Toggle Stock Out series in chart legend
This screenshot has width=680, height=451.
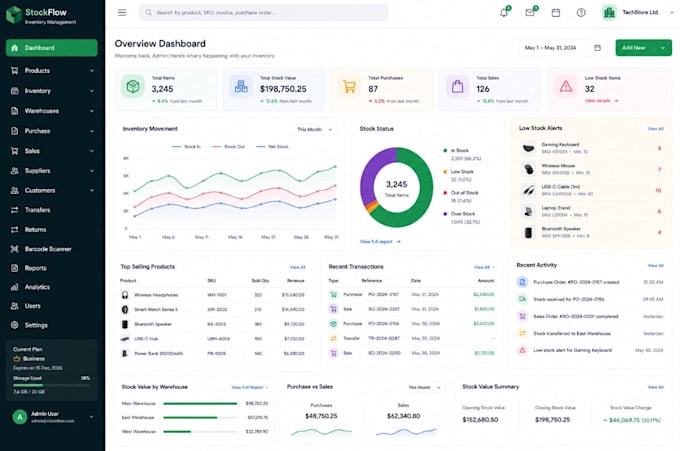point(229,147)
